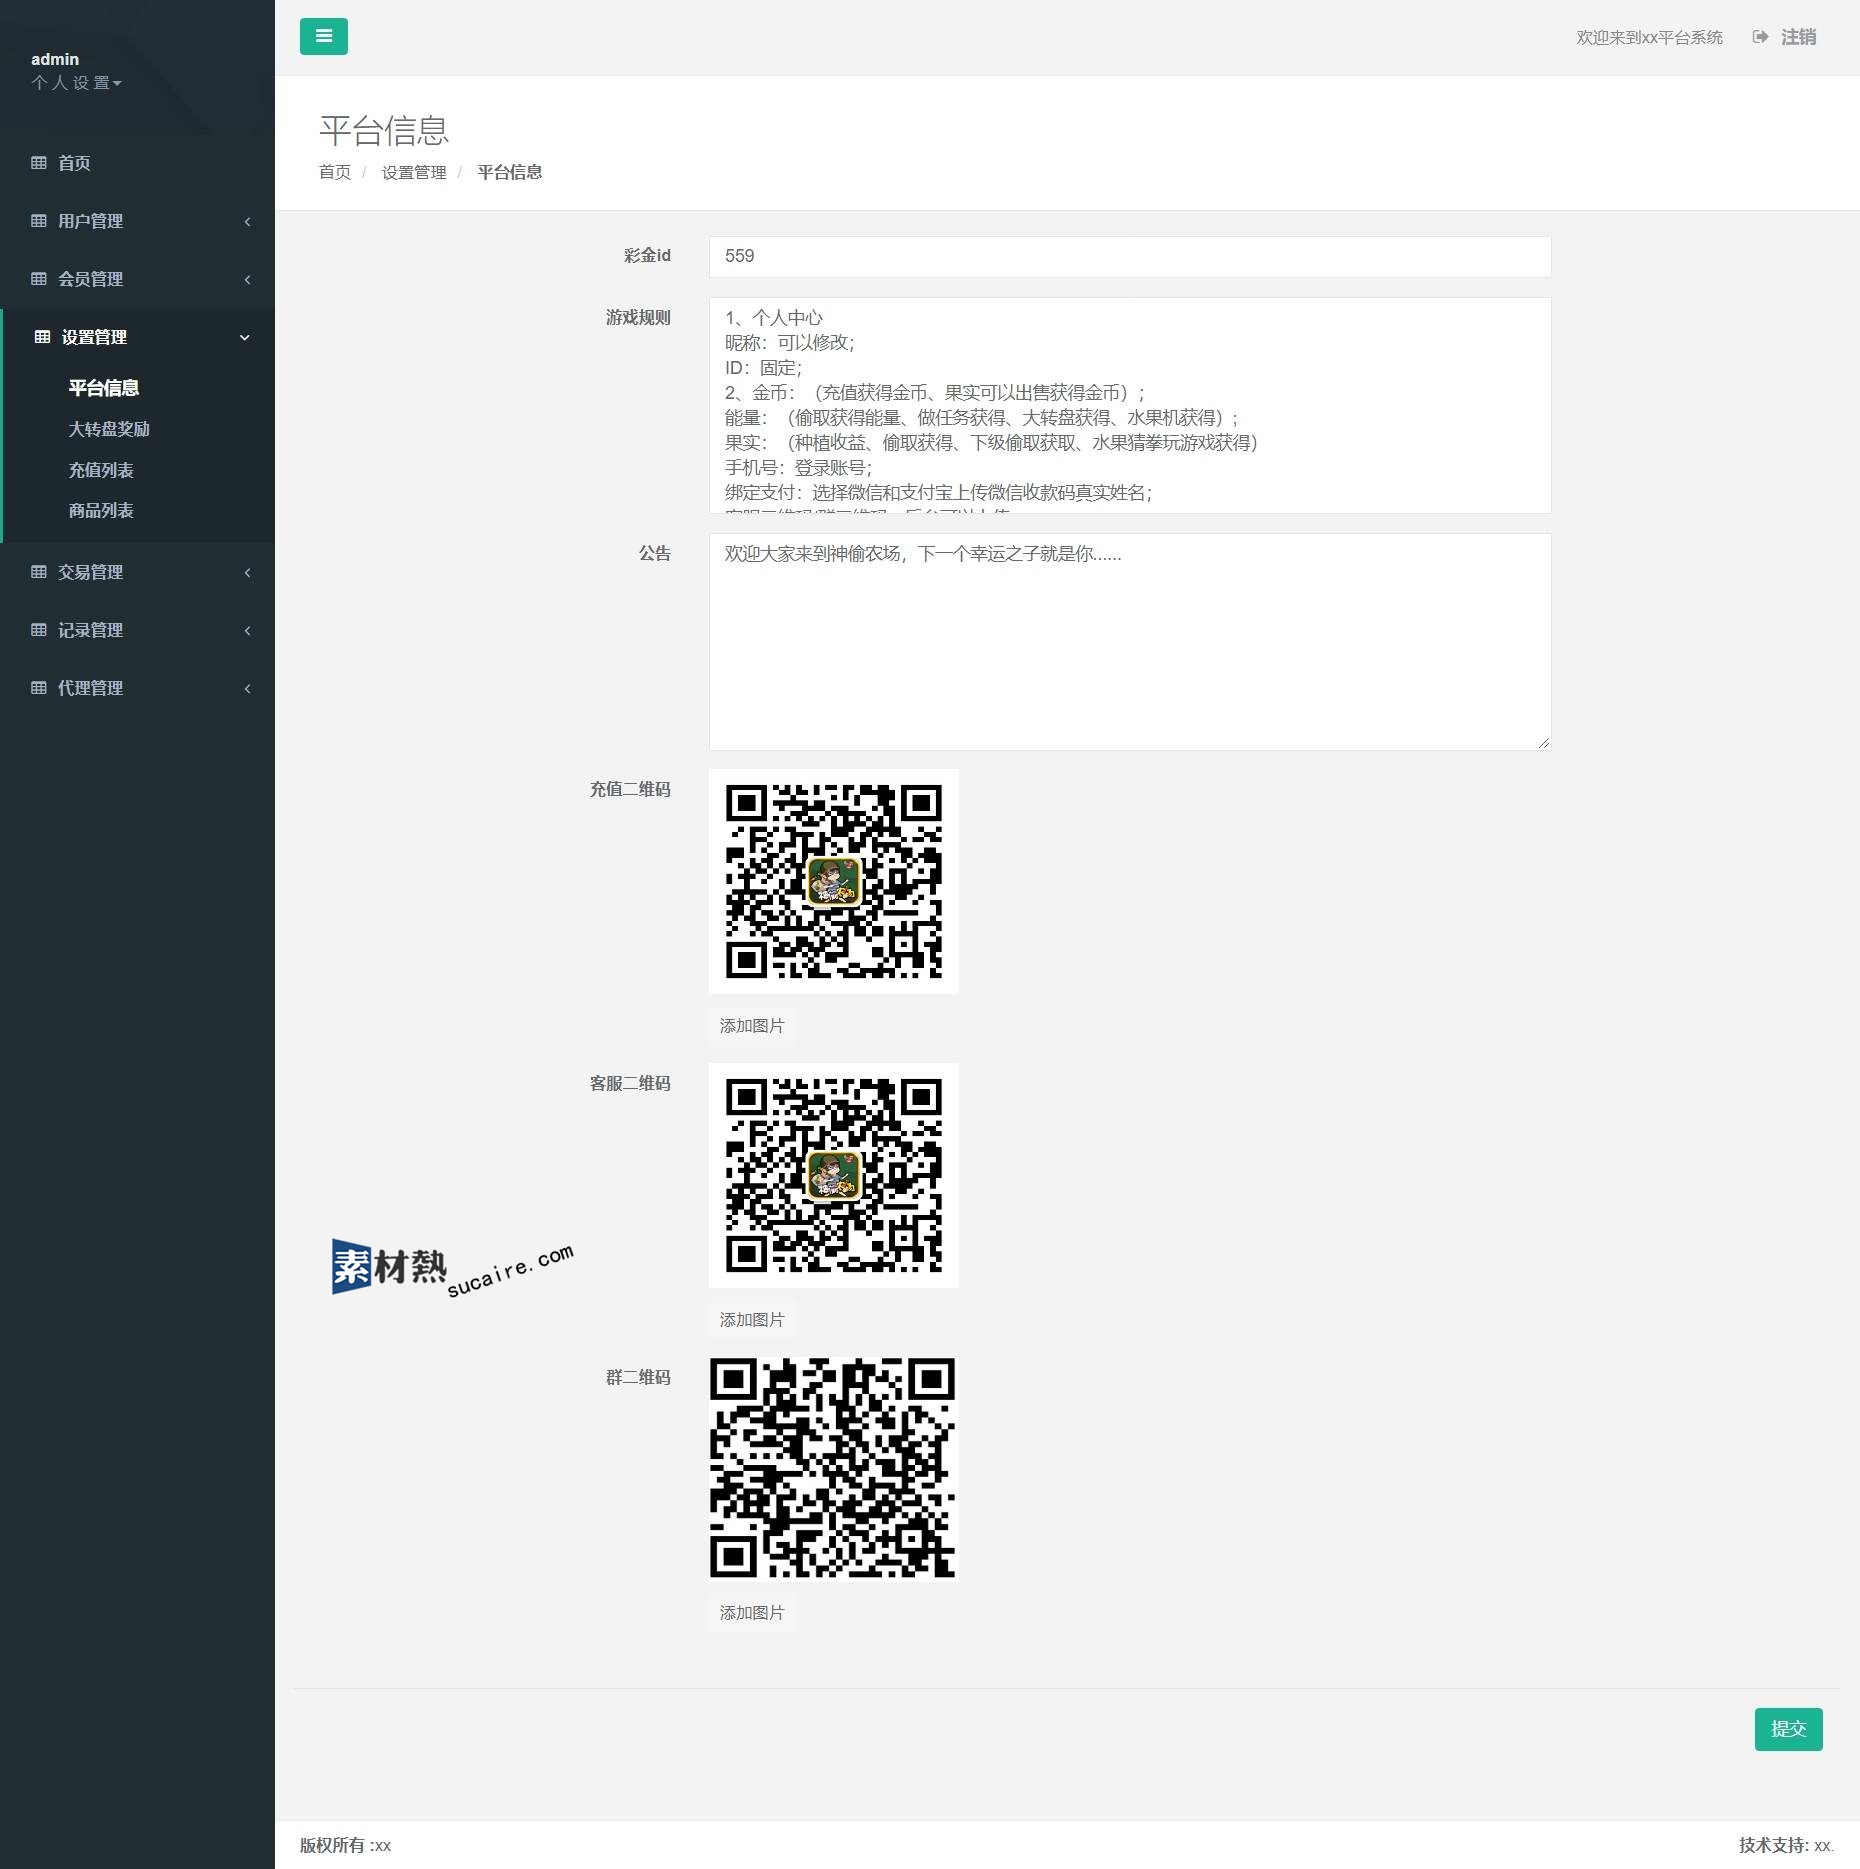The image size is (1860, 1869).
Task: Click the 客服二维码 QR code image
Action: point(834,1175)
